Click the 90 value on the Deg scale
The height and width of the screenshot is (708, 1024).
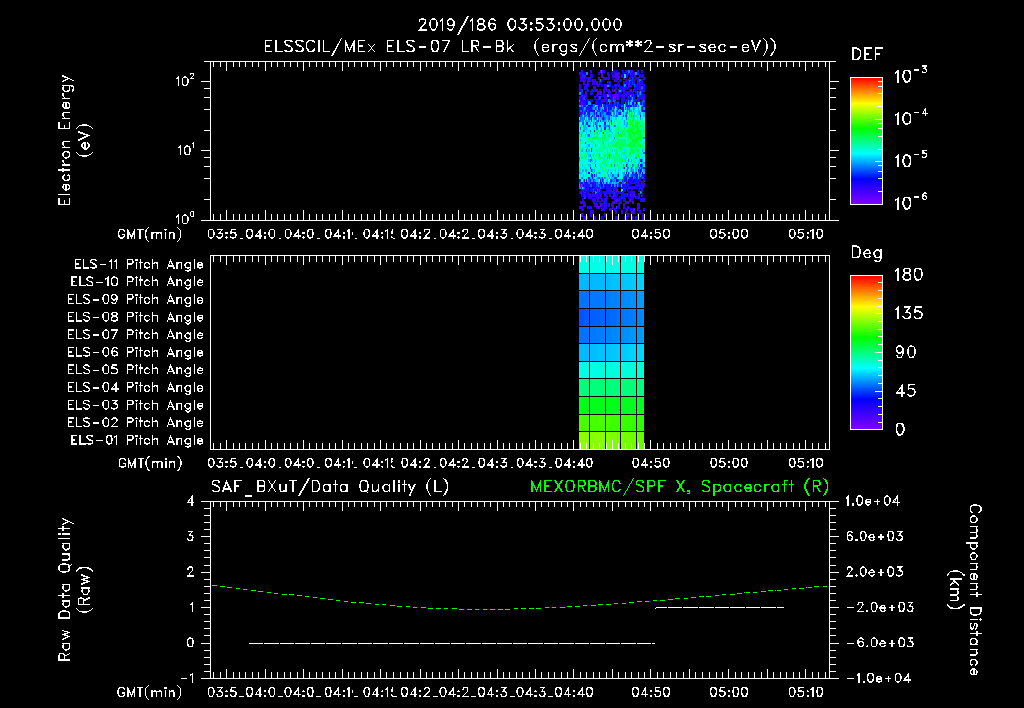[906, 353]
